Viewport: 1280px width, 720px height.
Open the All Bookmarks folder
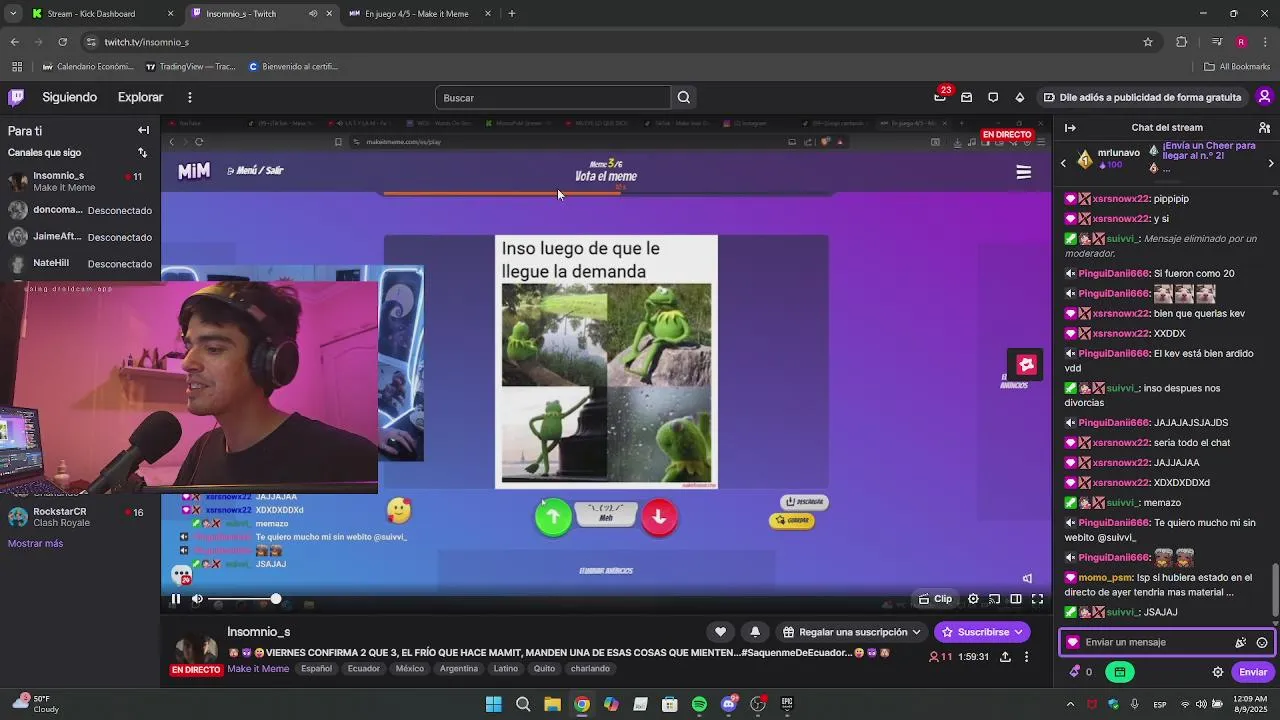(x=1237, y=67)
